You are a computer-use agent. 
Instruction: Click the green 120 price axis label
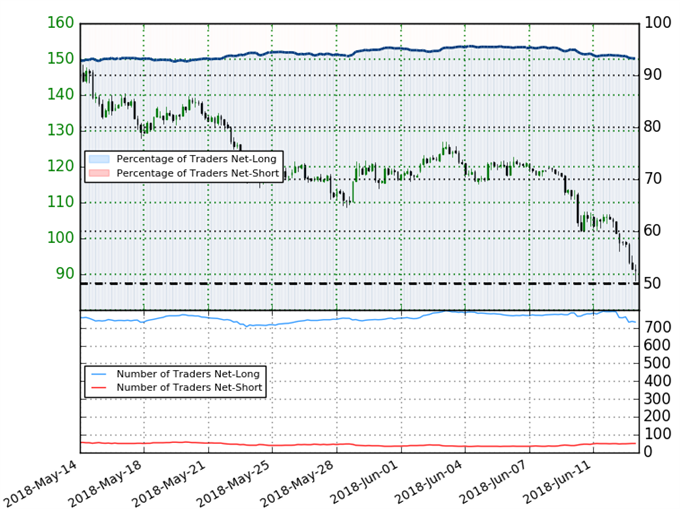(61, 166)
